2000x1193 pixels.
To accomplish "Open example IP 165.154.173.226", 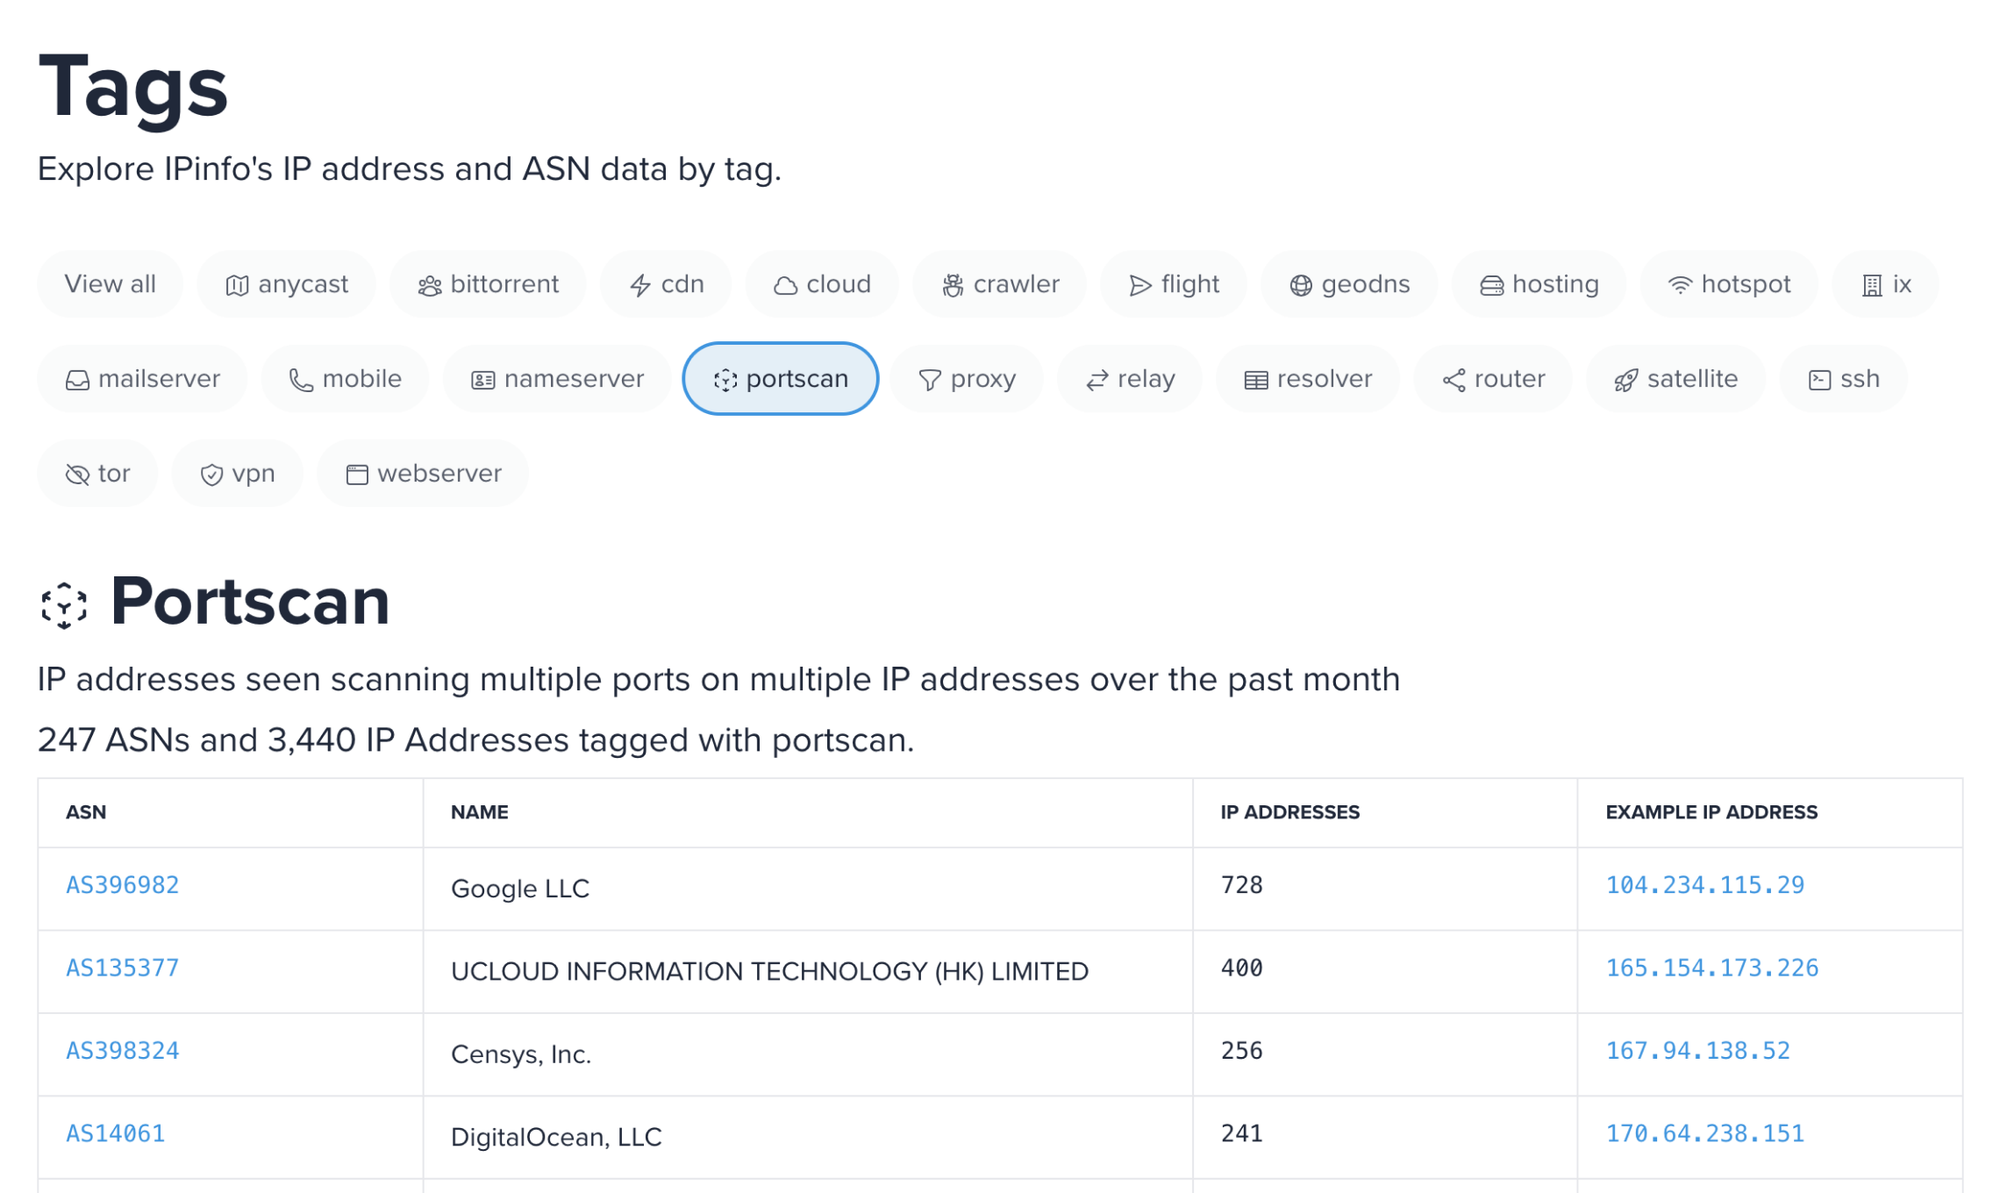I will coord(1711,968).
